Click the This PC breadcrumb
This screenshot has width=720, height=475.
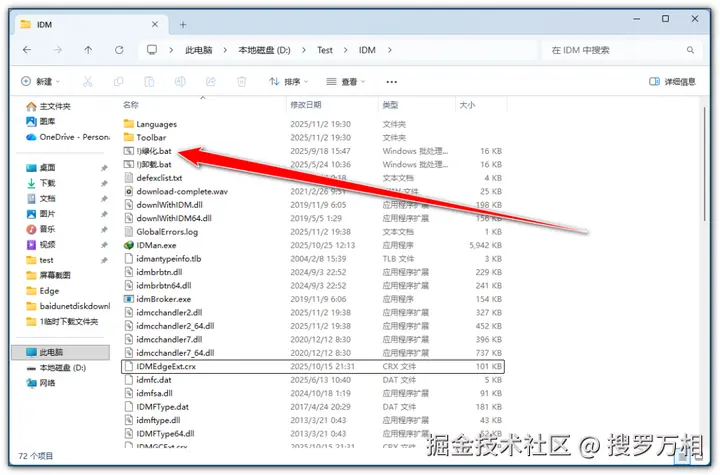pyautogui.click(x=198, y=50)
